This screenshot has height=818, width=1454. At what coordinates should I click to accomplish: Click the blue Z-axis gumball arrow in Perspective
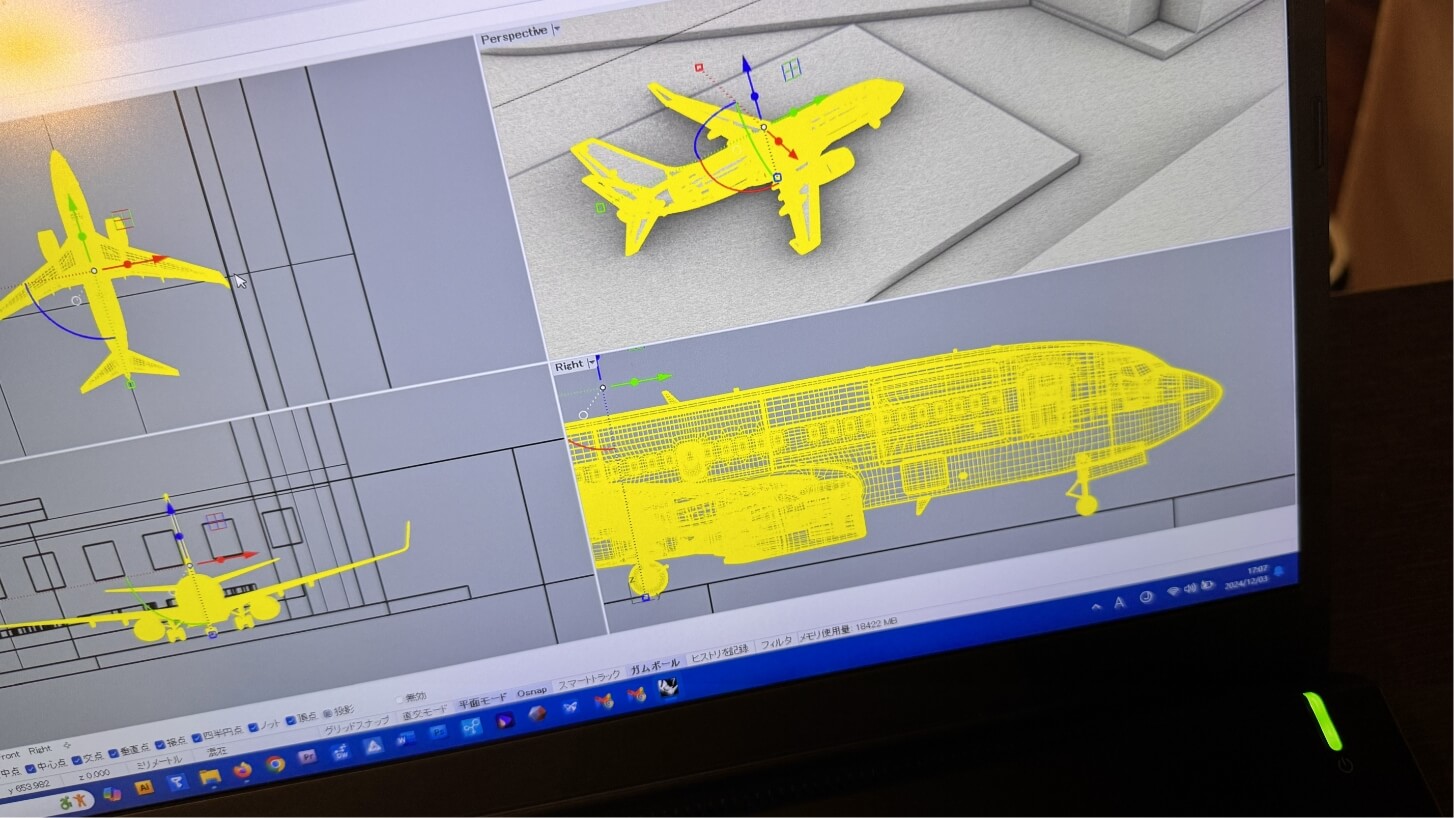(746, 66)
